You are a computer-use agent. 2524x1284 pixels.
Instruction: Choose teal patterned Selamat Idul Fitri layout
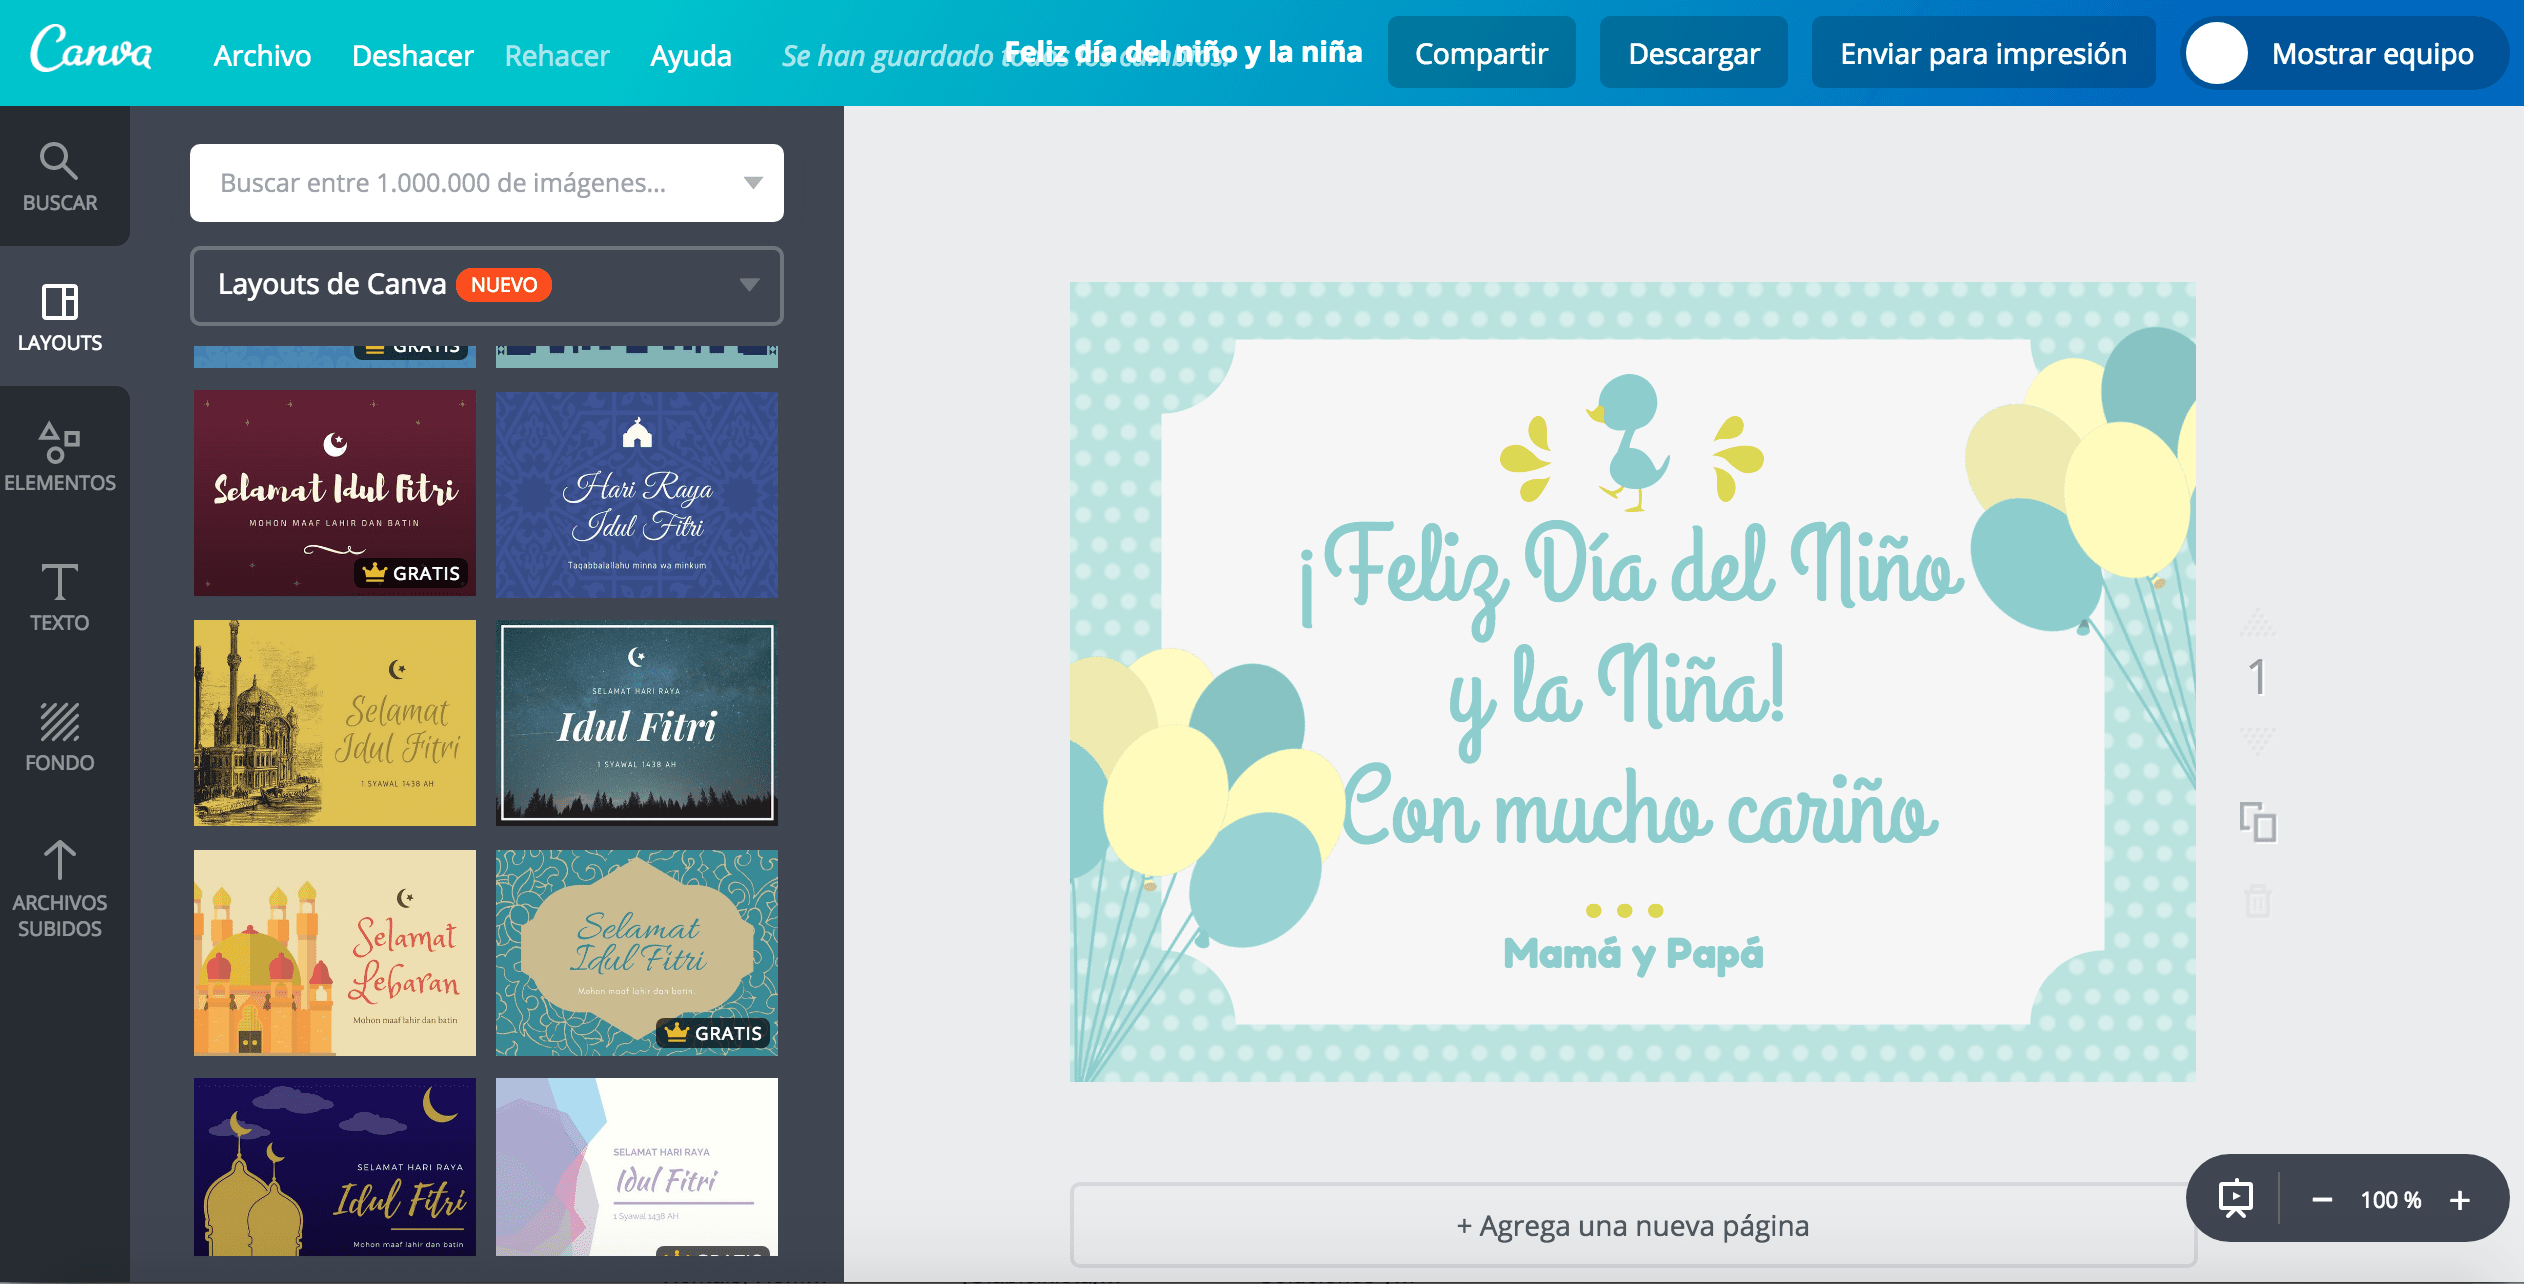click(637, 953)
